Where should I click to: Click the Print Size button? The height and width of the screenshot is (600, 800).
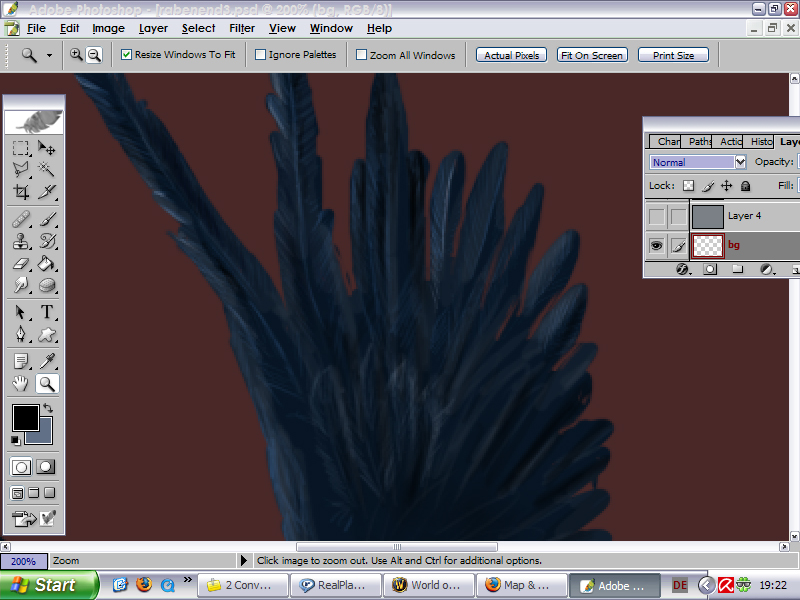(673, 55)
